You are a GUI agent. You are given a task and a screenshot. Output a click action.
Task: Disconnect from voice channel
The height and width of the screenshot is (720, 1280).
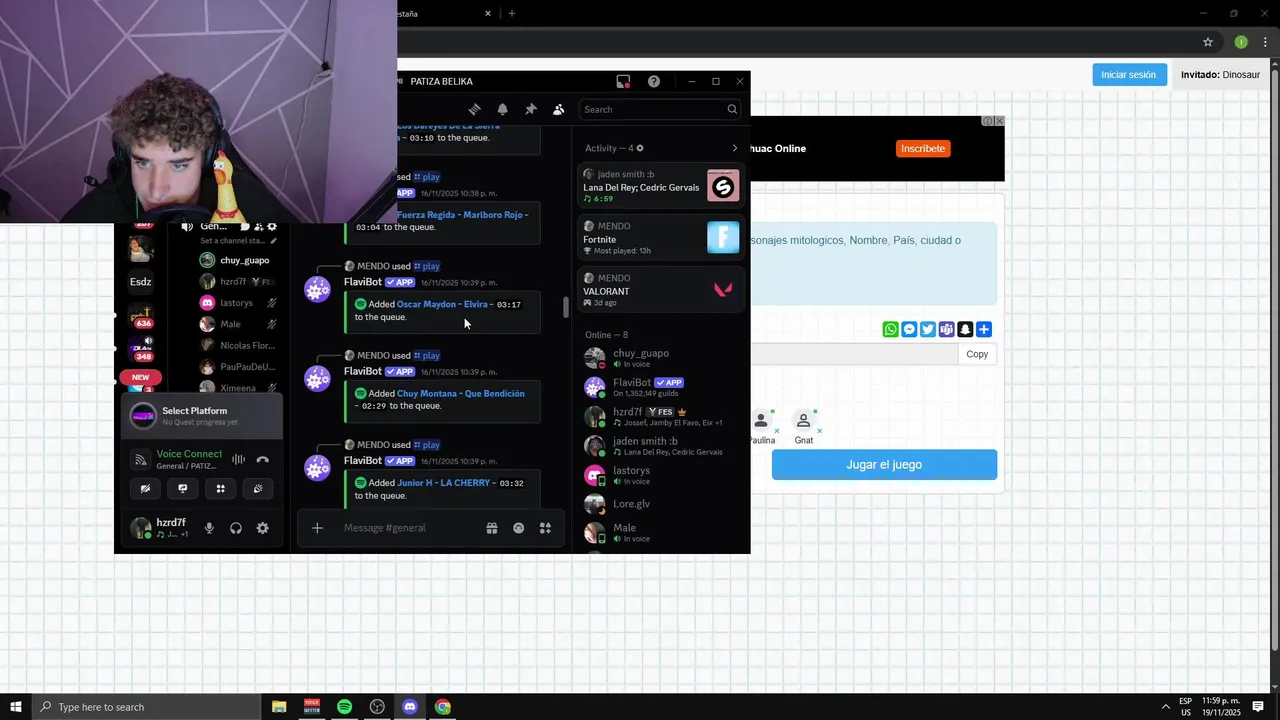pyautogui.click(x=262, y=460)
